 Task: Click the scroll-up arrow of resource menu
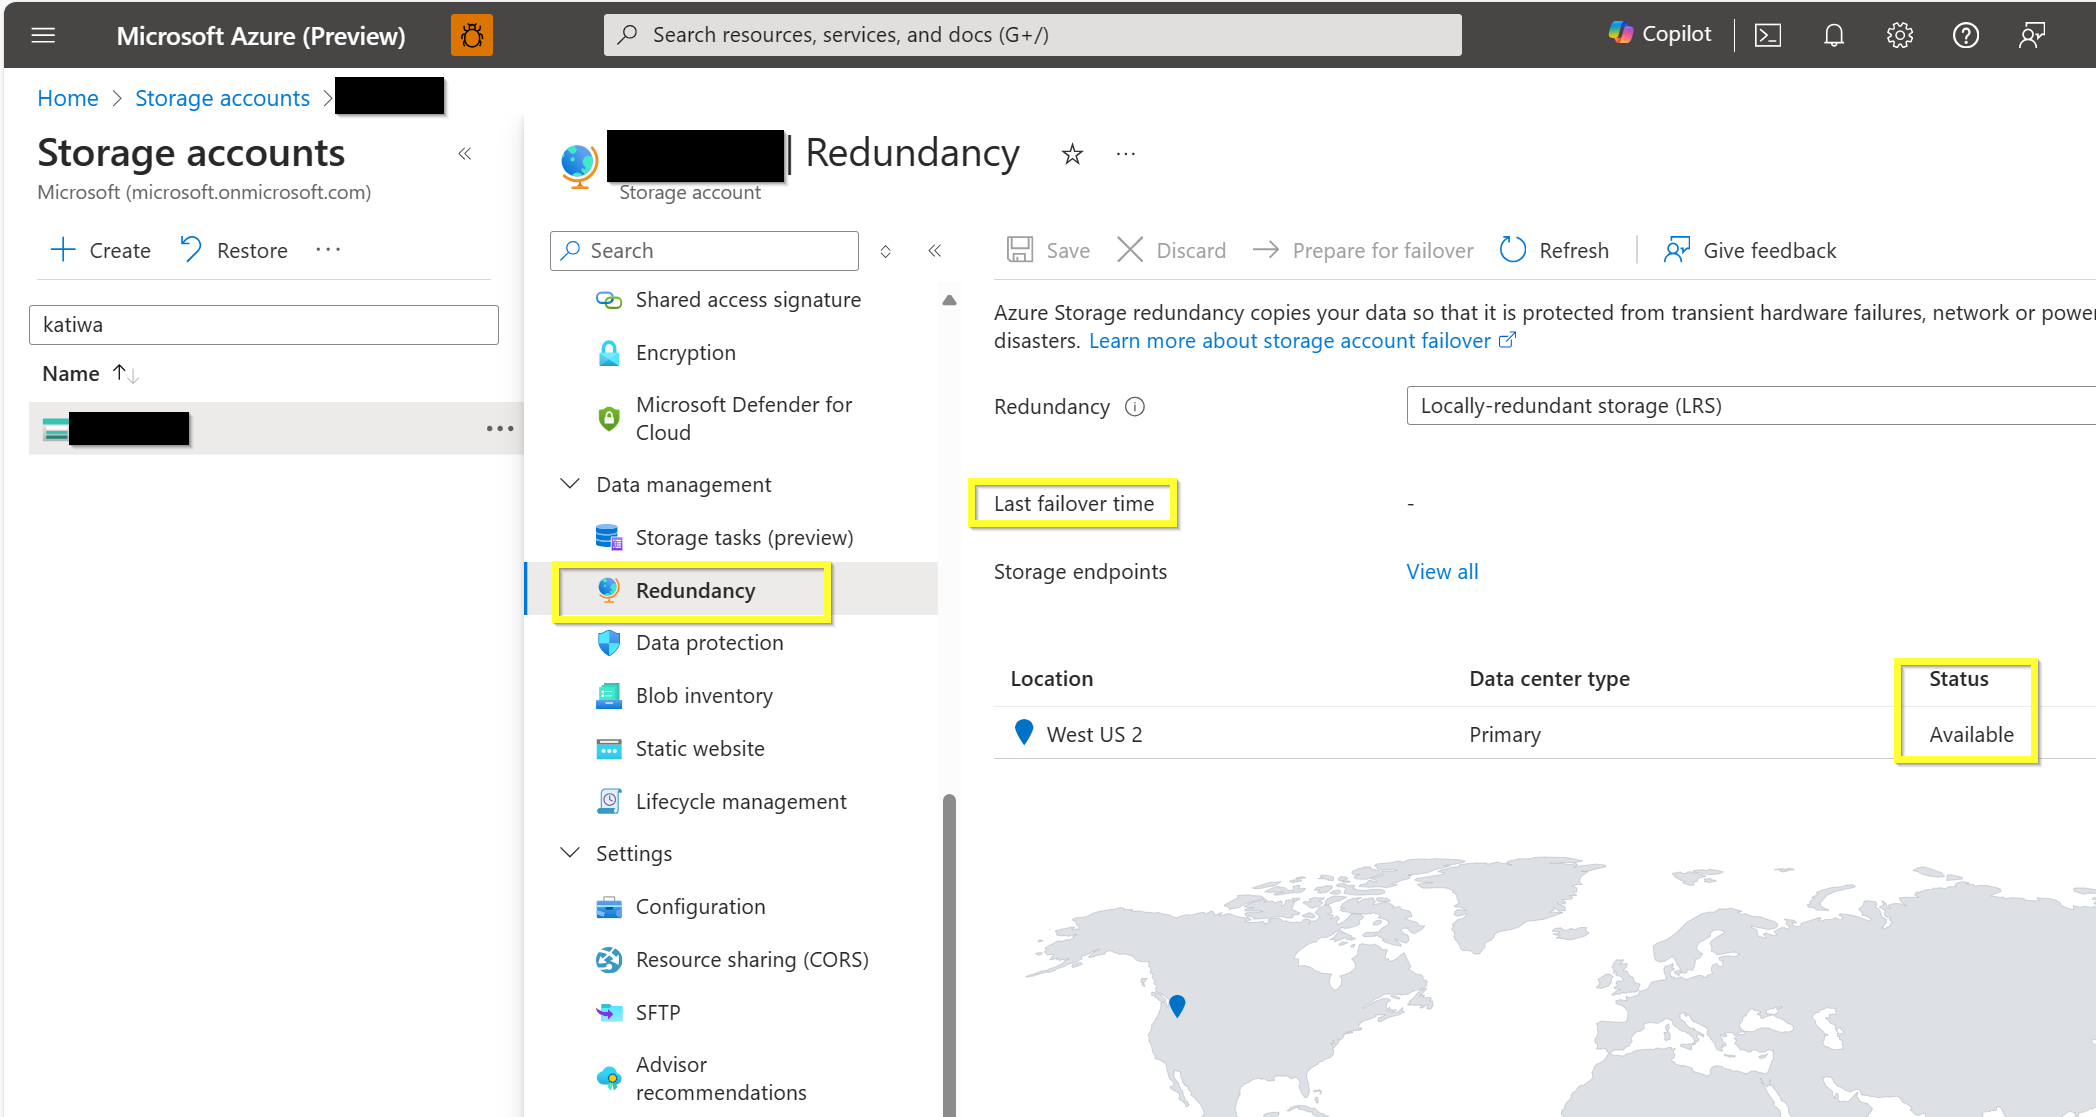coord(949,300)
